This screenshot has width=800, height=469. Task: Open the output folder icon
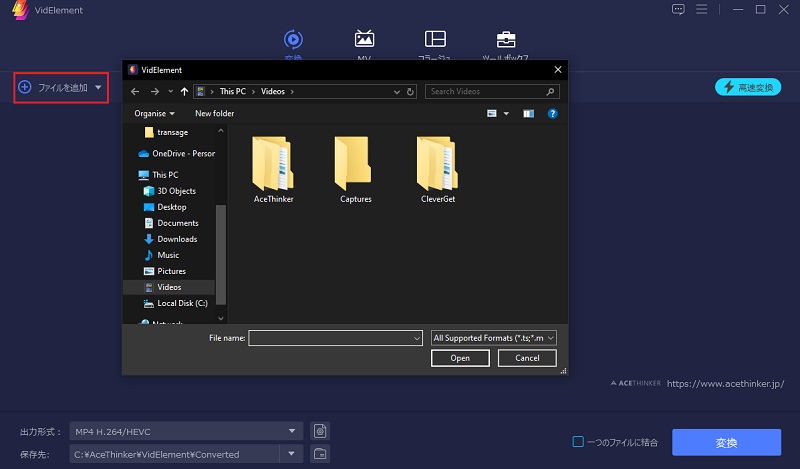tap(320, 454)
